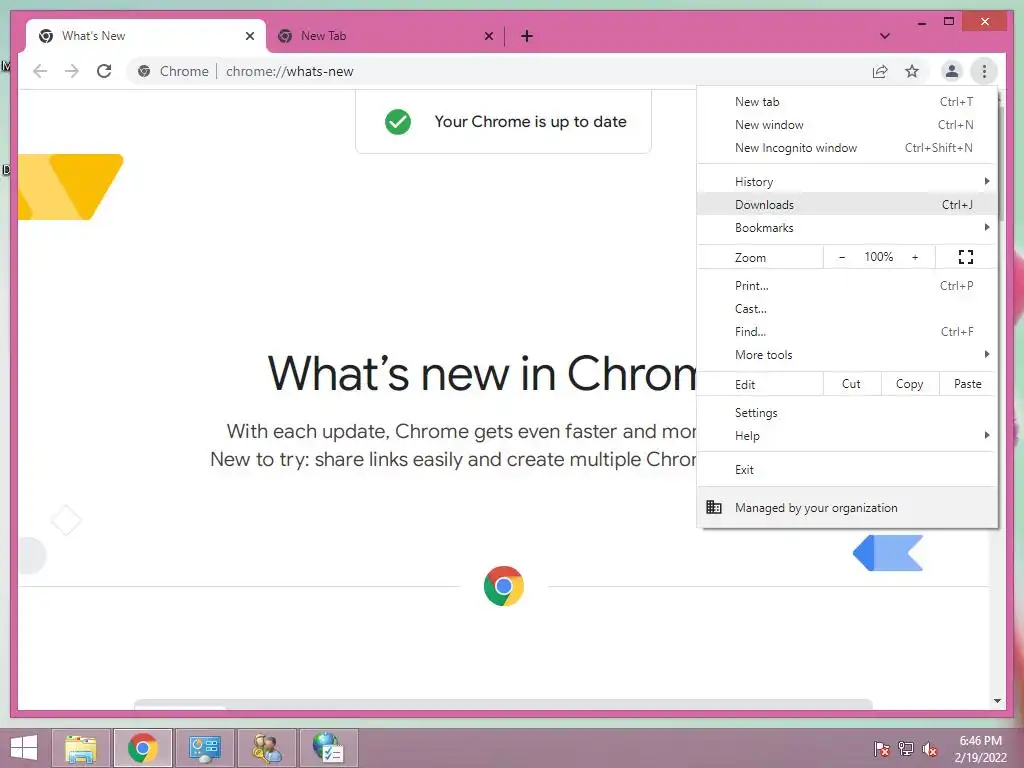Click the back navigation arrow
1024x768 pixels.
tap(40, 71)
